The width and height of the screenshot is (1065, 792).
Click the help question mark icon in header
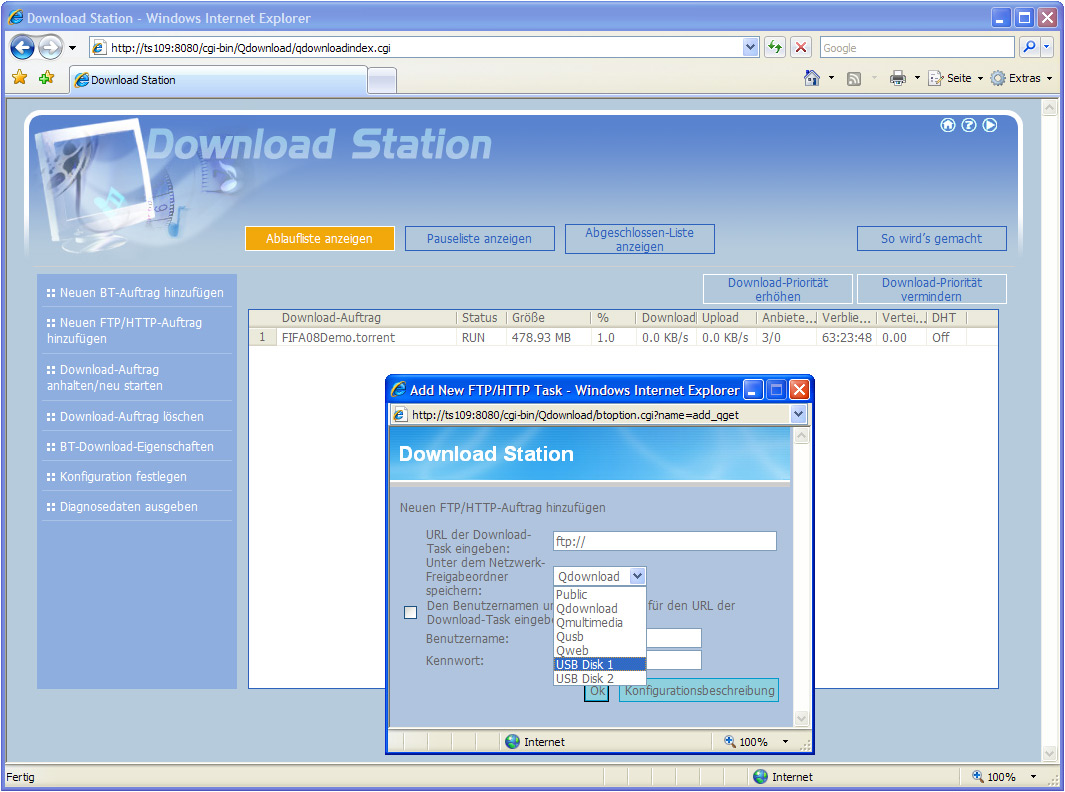point(969,125)
